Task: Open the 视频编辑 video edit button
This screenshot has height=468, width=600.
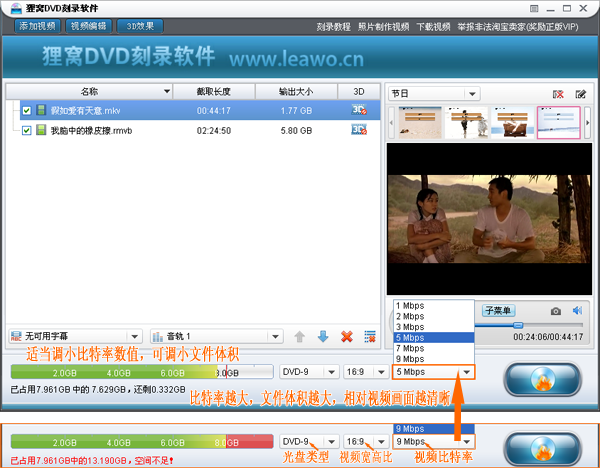Action: pos(89,26)
